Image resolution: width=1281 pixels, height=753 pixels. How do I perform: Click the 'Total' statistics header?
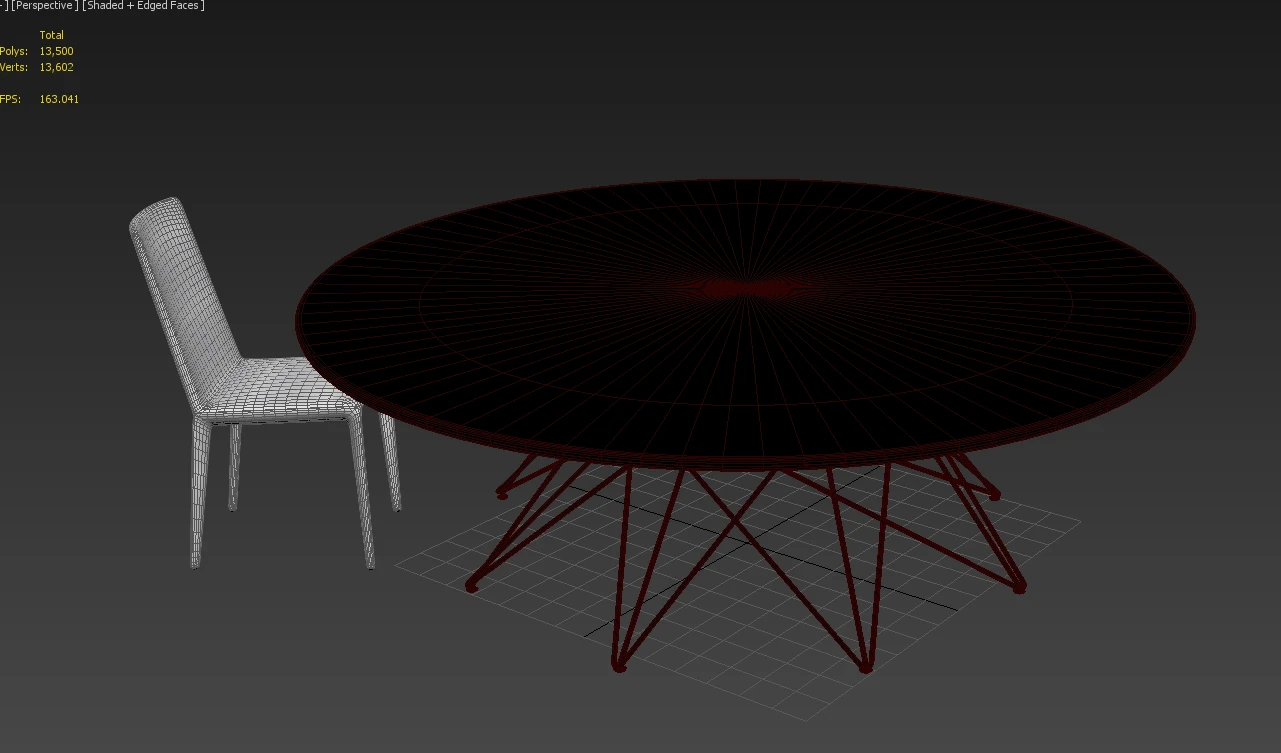tap(52, 35)
